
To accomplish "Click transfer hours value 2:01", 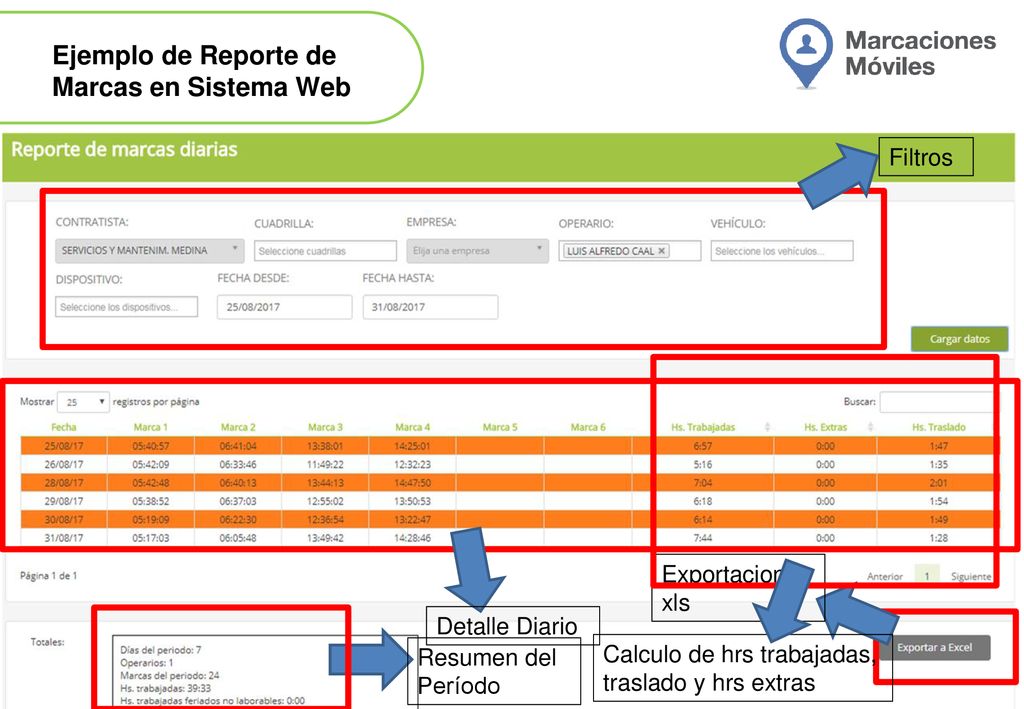I will [938, 482].
